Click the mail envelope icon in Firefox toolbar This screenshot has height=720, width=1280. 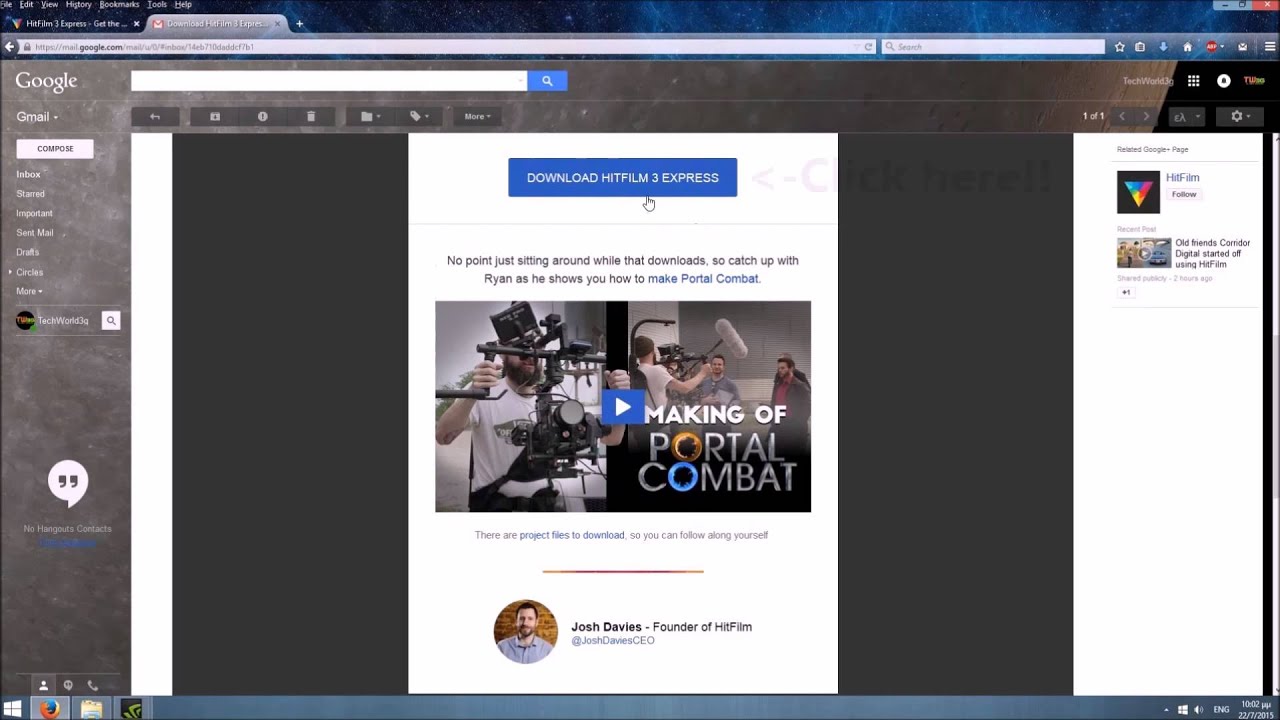(1242, 47)
